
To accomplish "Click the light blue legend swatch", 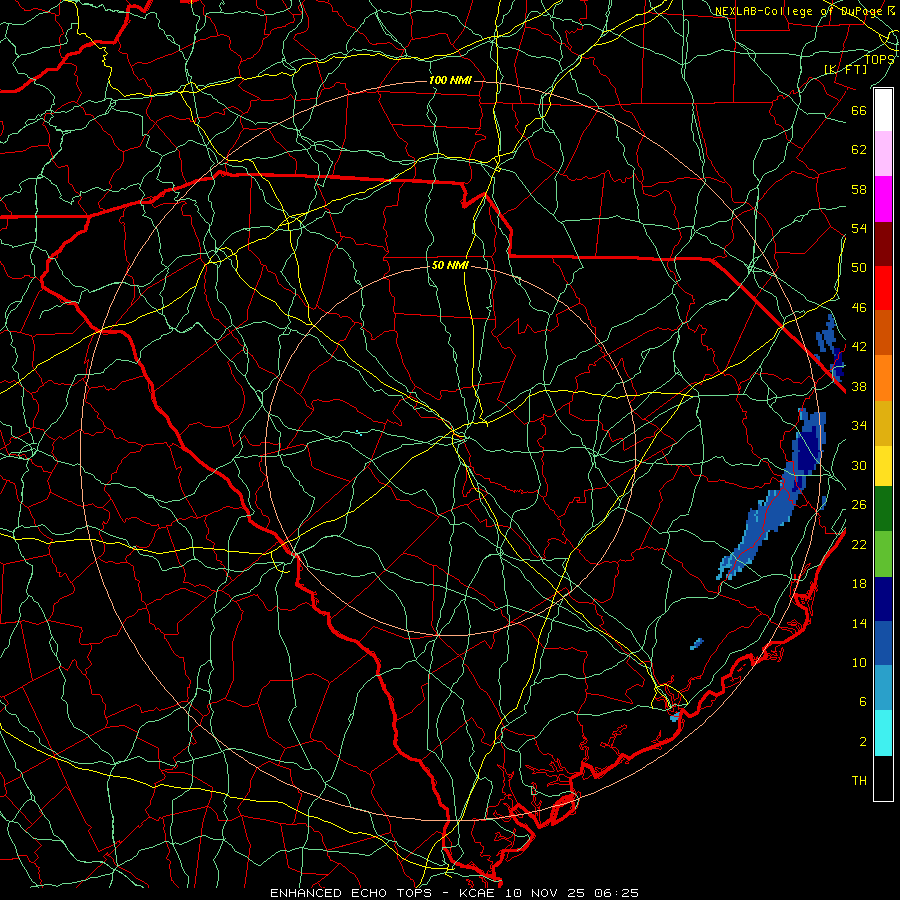I will coord(883,688).
